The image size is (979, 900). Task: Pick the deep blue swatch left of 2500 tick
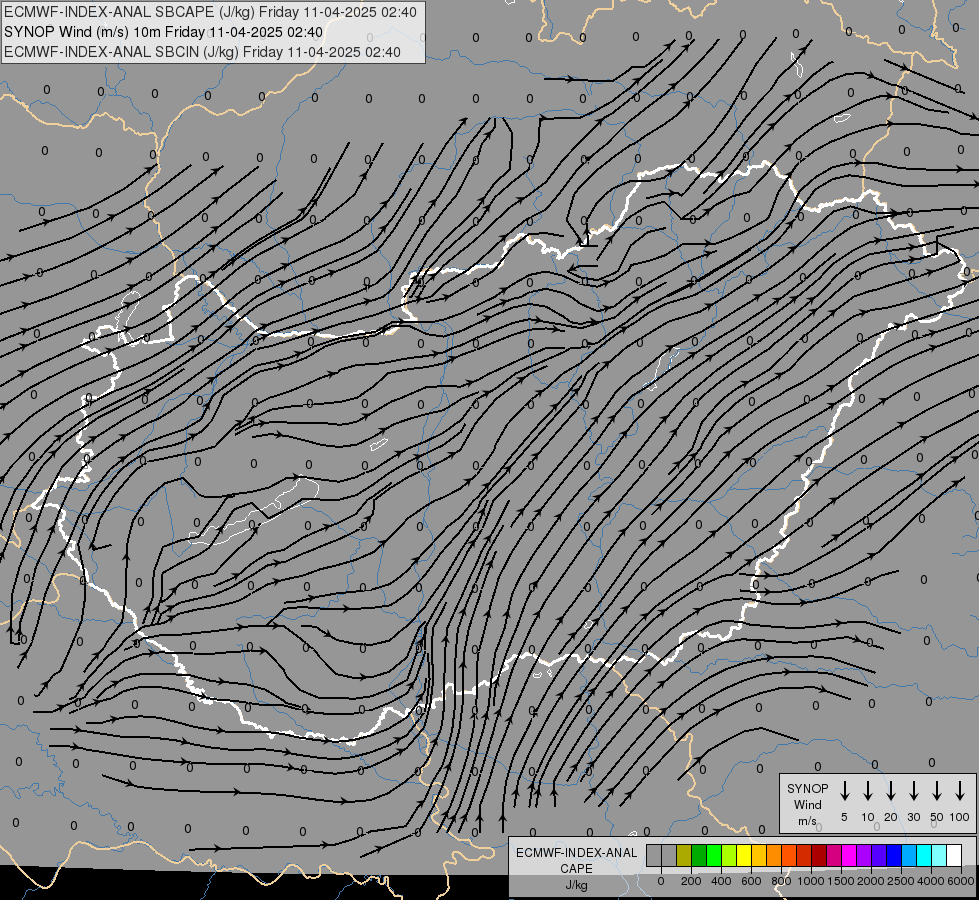tap(893, 855)
